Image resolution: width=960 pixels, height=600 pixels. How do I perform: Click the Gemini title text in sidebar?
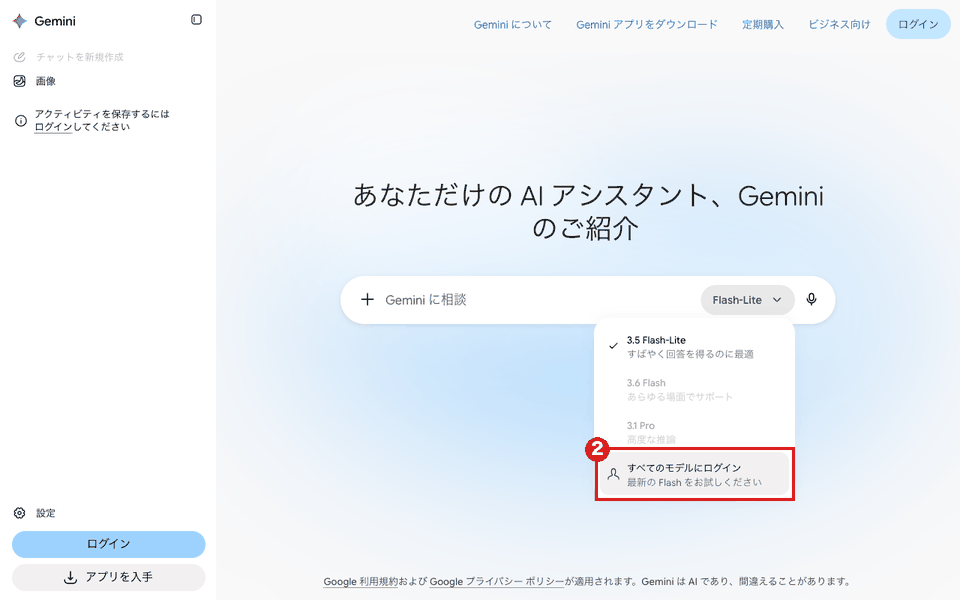(55, 21)
